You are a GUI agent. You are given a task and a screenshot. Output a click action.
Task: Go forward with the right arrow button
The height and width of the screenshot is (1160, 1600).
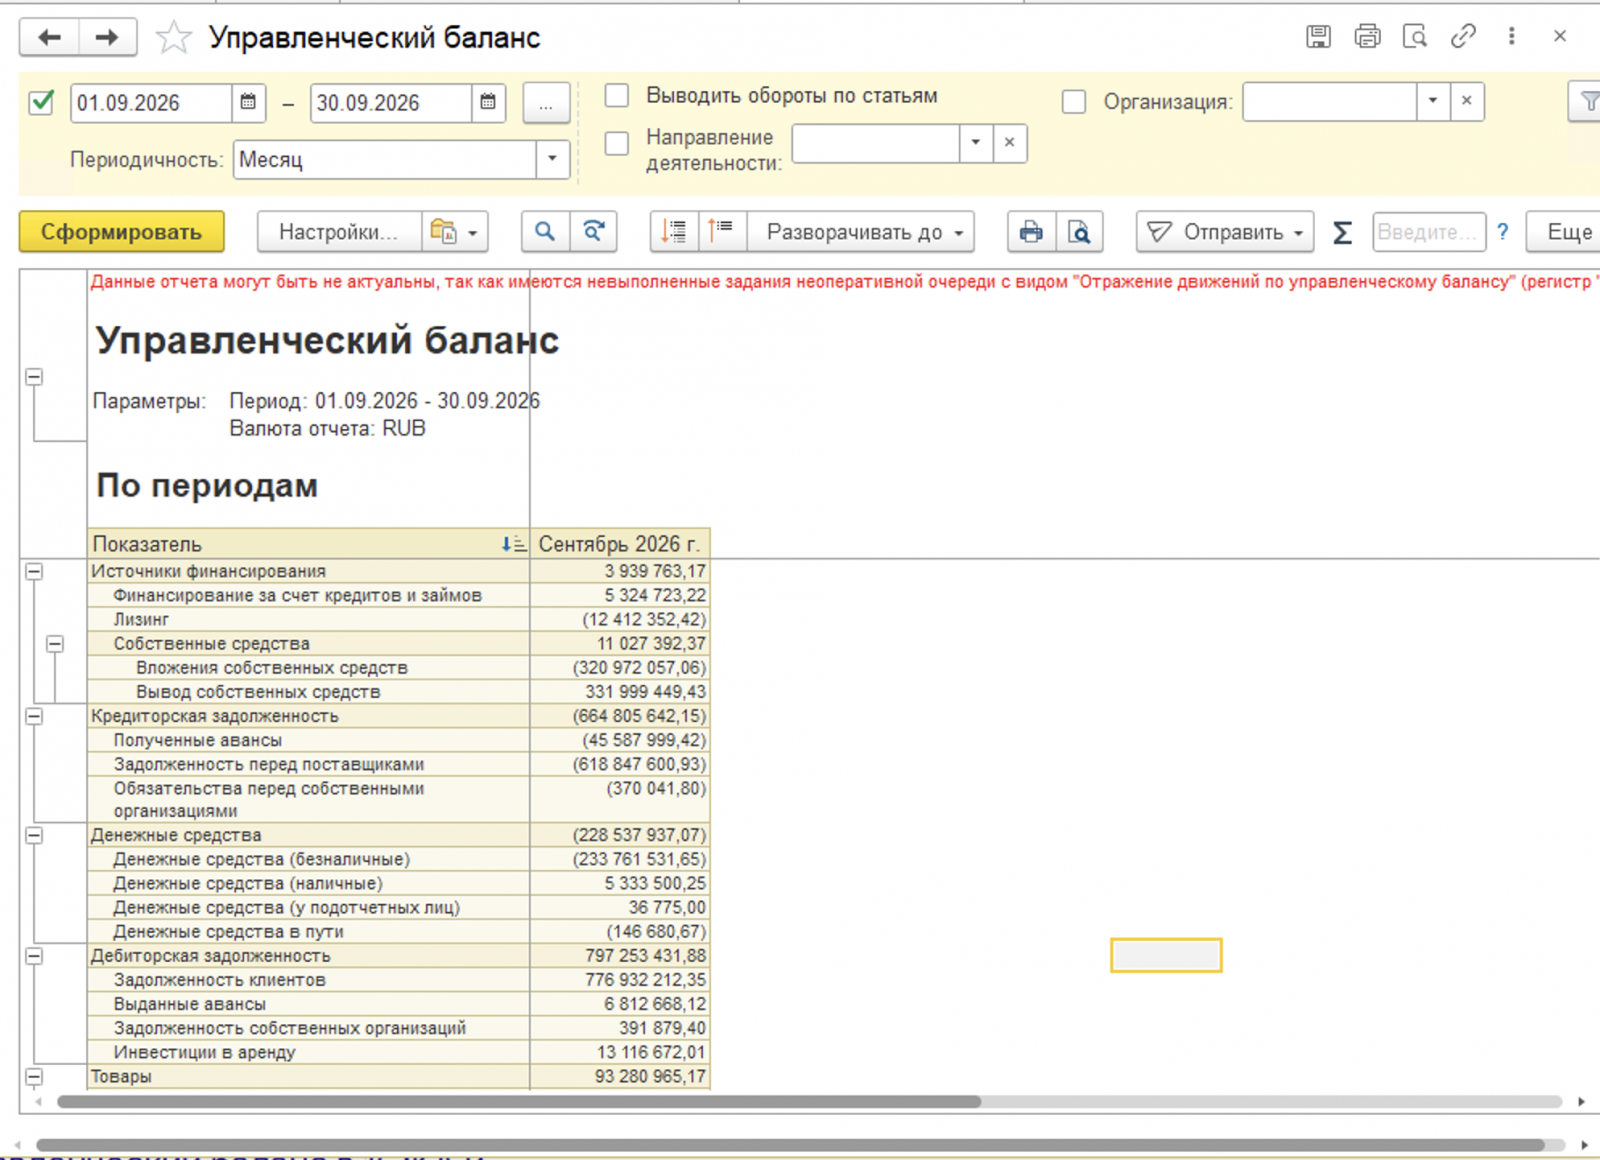(107, 38)
